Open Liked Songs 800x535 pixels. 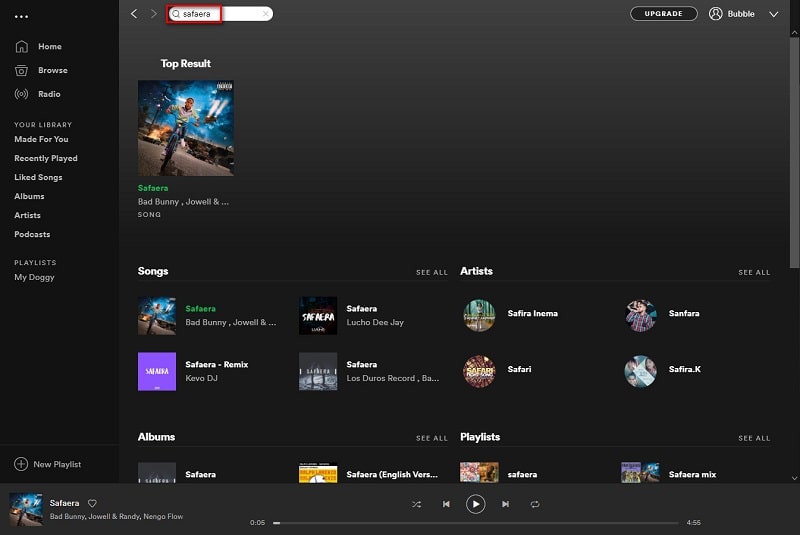click(38, 177)
